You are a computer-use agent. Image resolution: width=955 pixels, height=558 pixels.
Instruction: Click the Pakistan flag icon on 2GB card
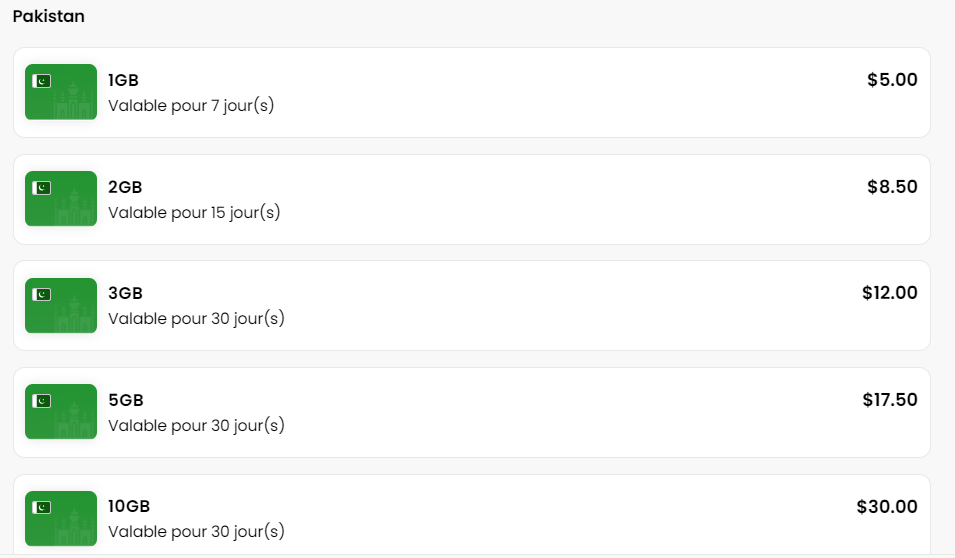point(41,188)
